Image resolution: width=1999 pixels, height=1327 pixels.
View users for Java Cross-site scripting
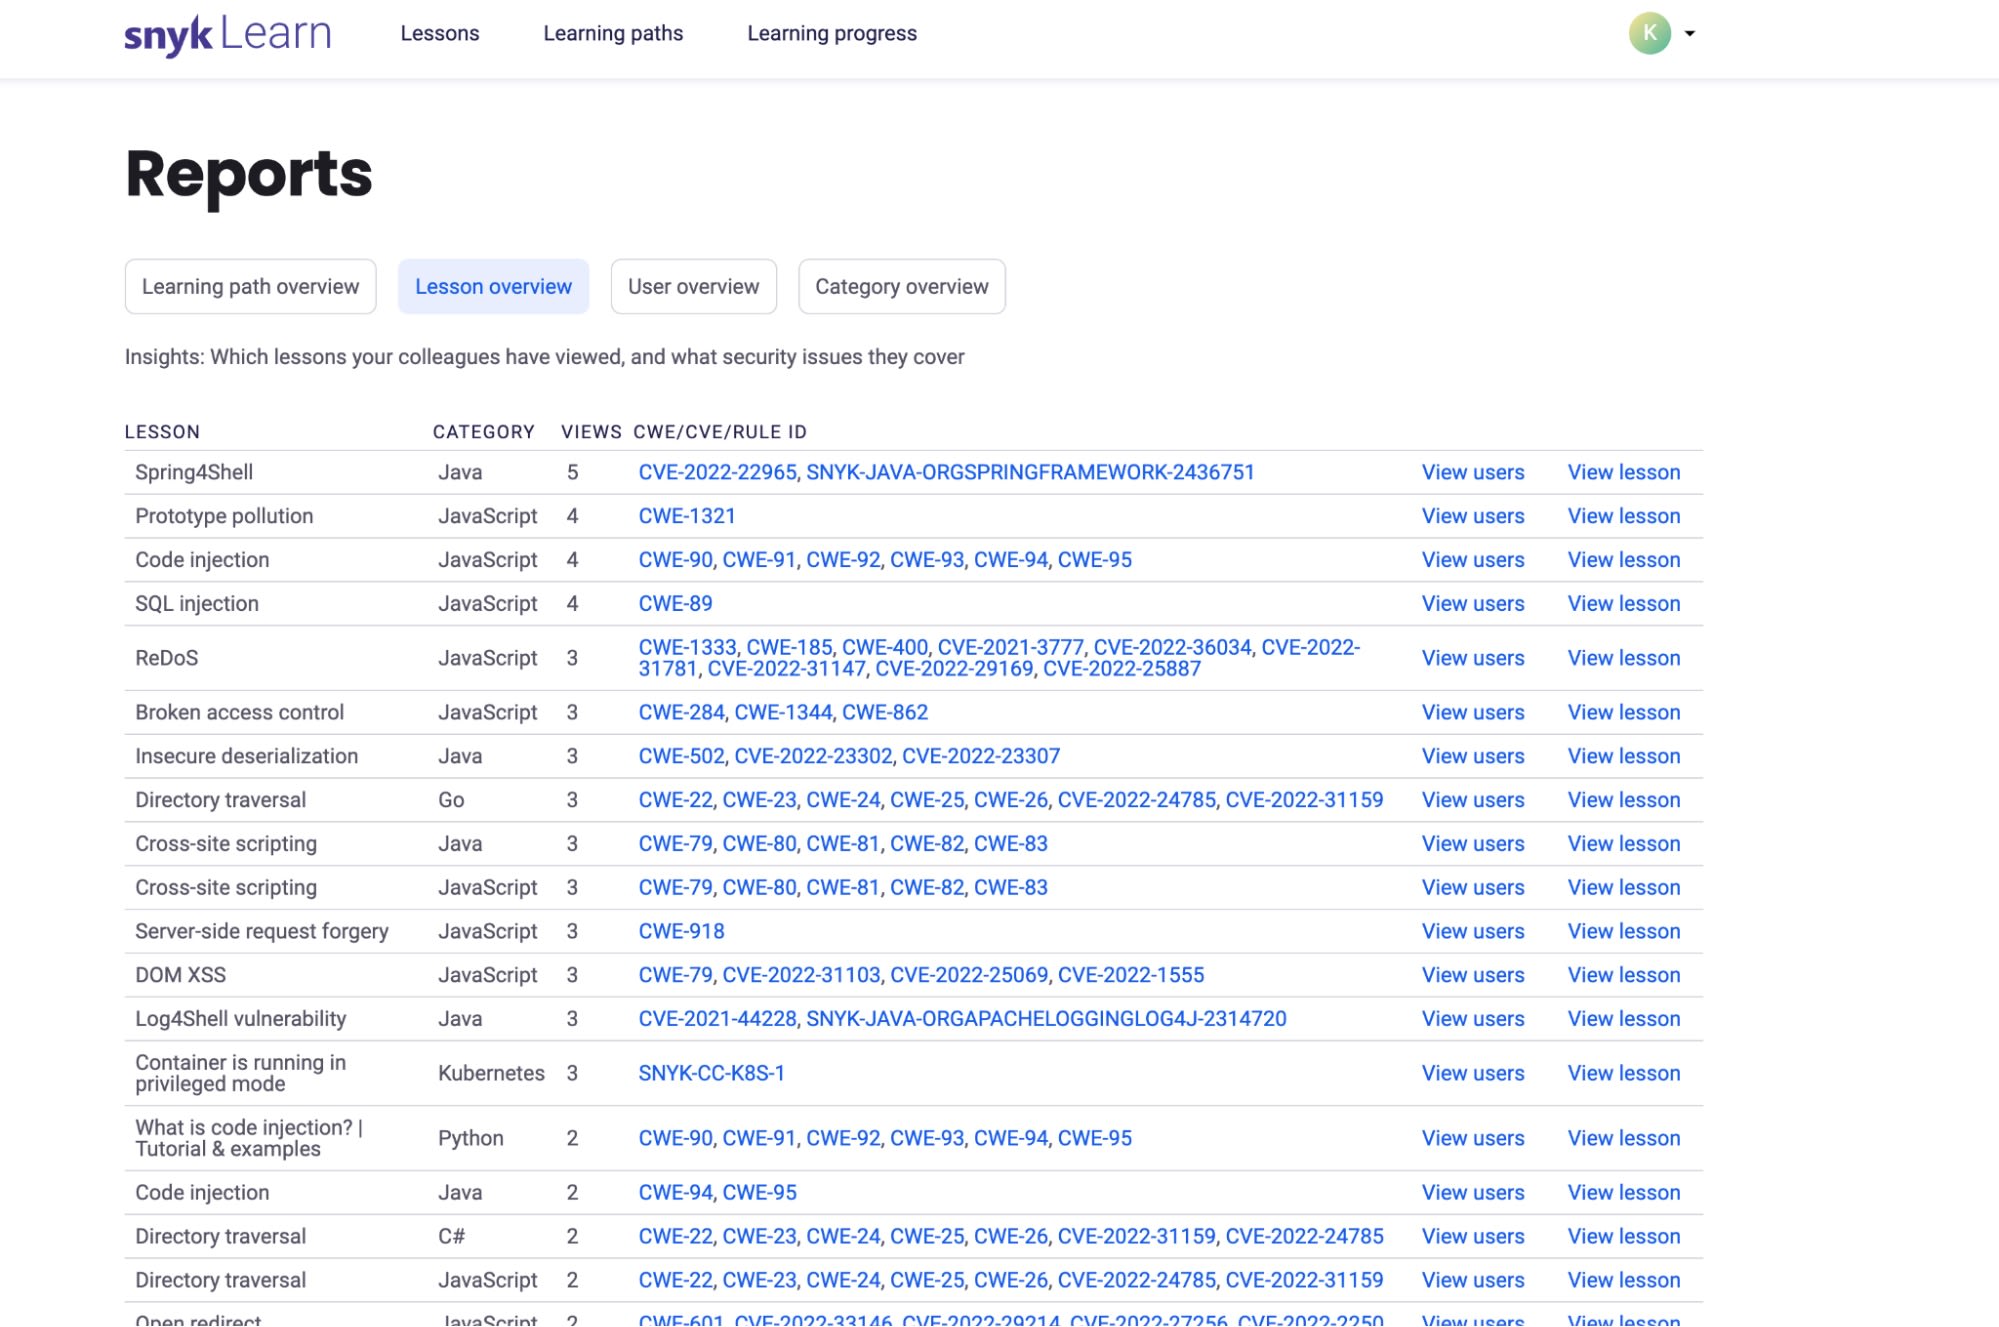(x=1473, y=844)
